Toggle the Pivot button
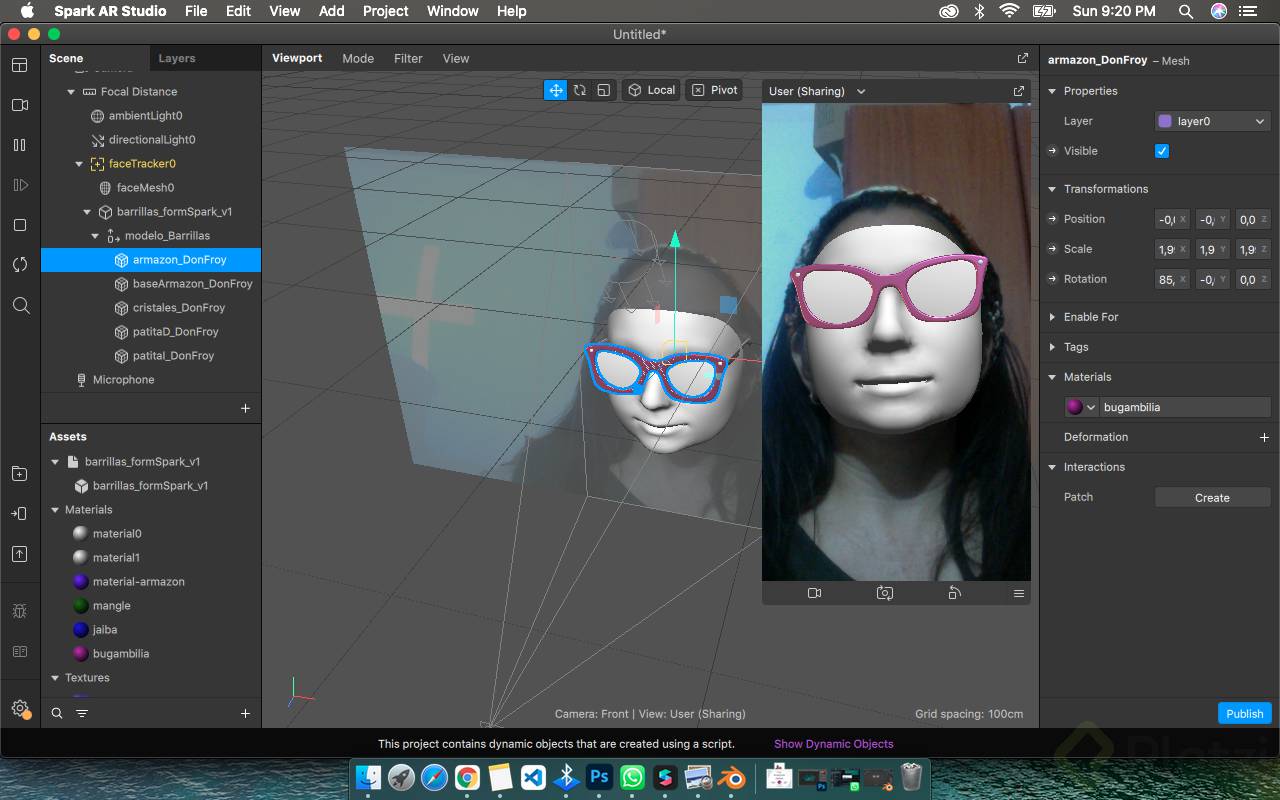The width and height of the screenshot is (1280, 800). point(714,90)
